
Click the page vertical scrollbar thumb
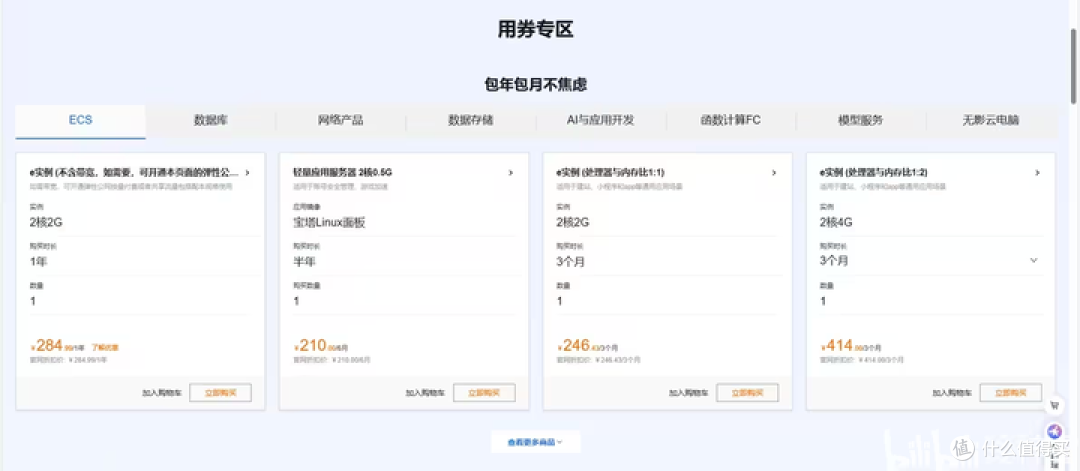[x=1074, y=65]
